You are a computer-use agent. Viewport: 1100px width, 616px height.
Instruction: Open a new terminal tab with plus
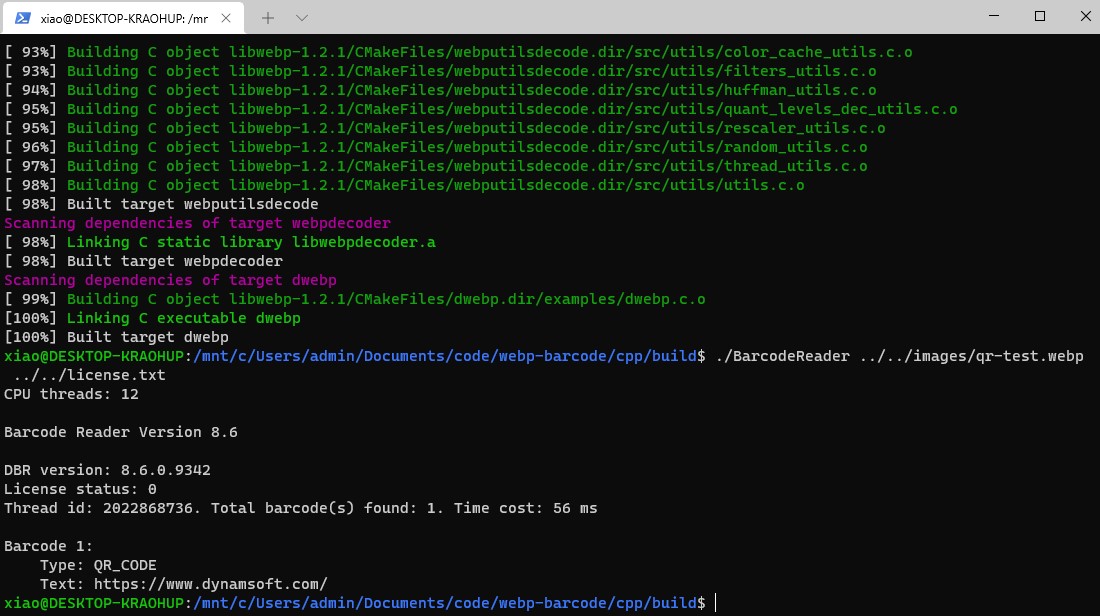[268, 17]
